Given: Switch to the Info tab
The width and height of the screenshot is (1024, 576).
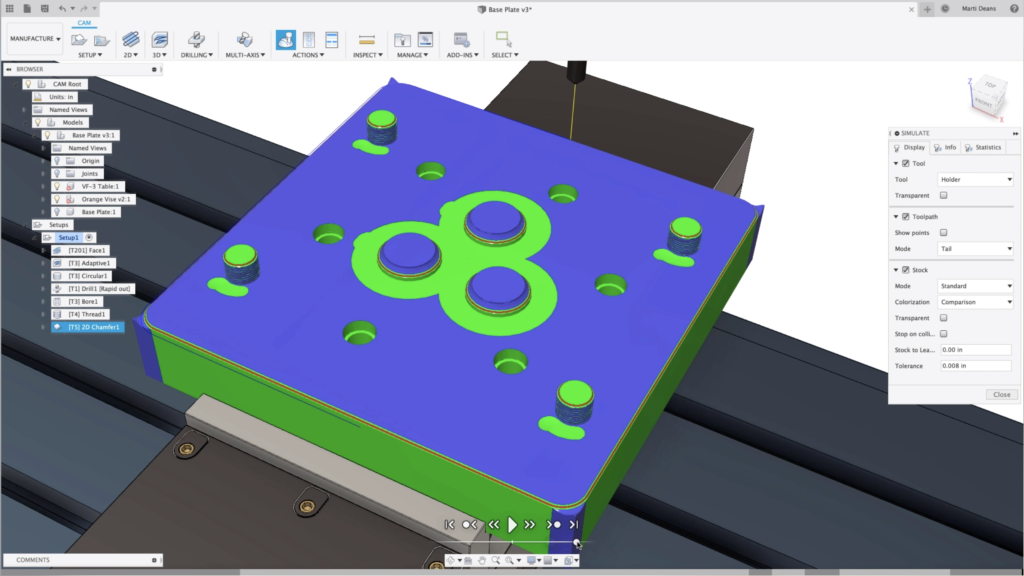Looking at the screenshot, I should 945,148.
